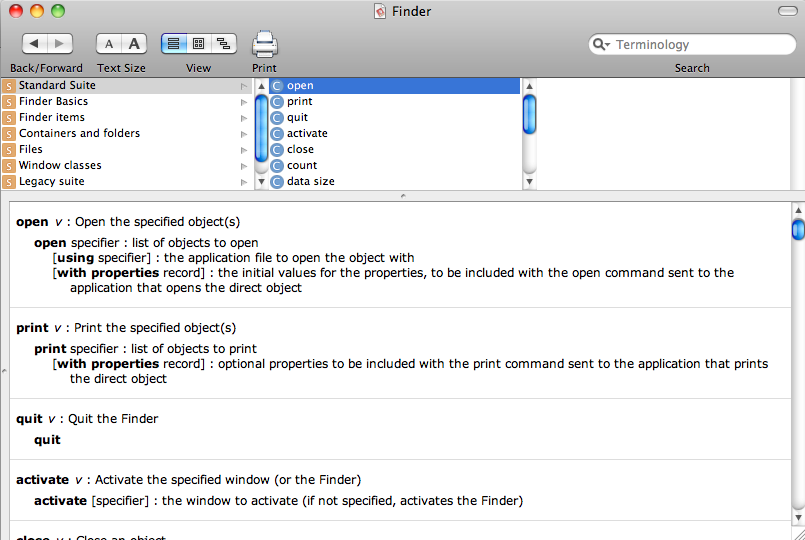Select the close command
The image size is (805, 540).
click(x=394, y=149)
